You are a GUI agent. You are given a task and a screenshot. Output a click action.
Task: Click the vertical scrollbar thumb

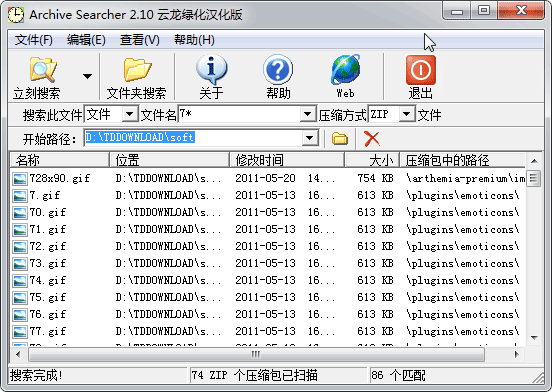pyautogui.click(x=534, y=178)
